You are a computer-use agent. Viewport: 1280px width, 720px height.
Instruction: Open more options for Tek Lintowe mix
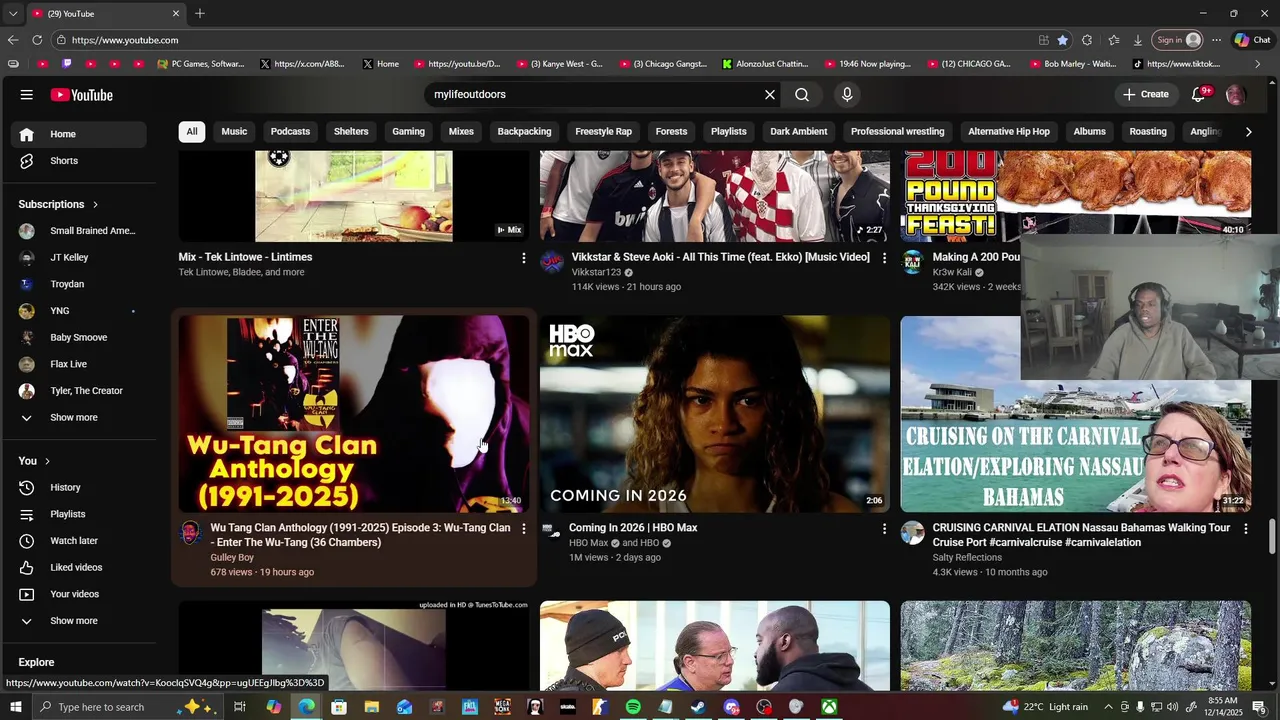523,258
